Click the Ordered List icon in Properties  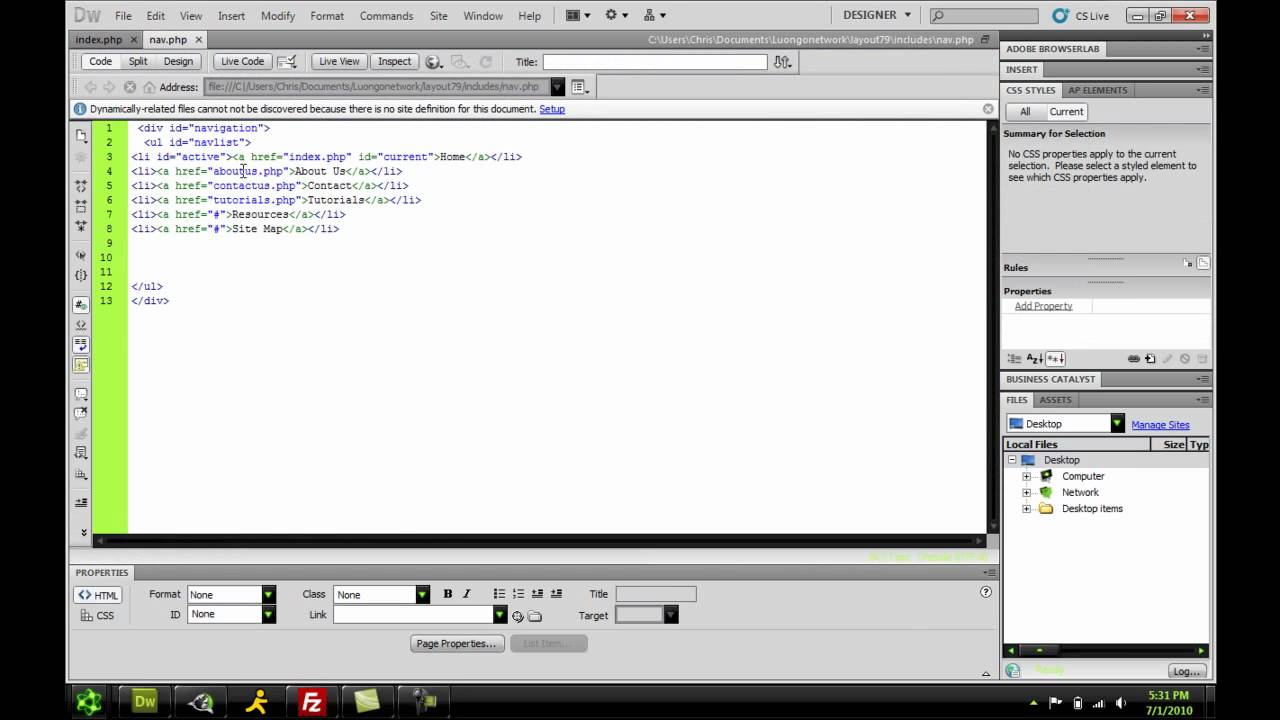point(518,594)
